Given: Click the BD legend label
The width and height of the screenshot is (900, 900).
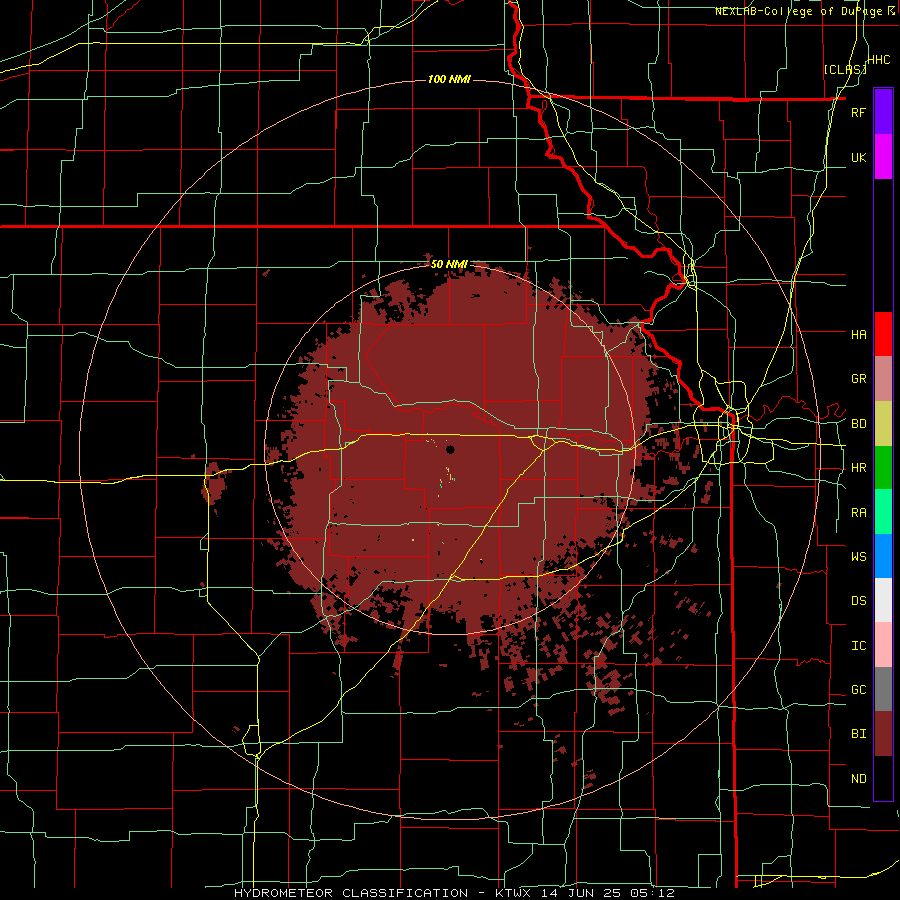Looking at the screenshot, I should [858, 424].
